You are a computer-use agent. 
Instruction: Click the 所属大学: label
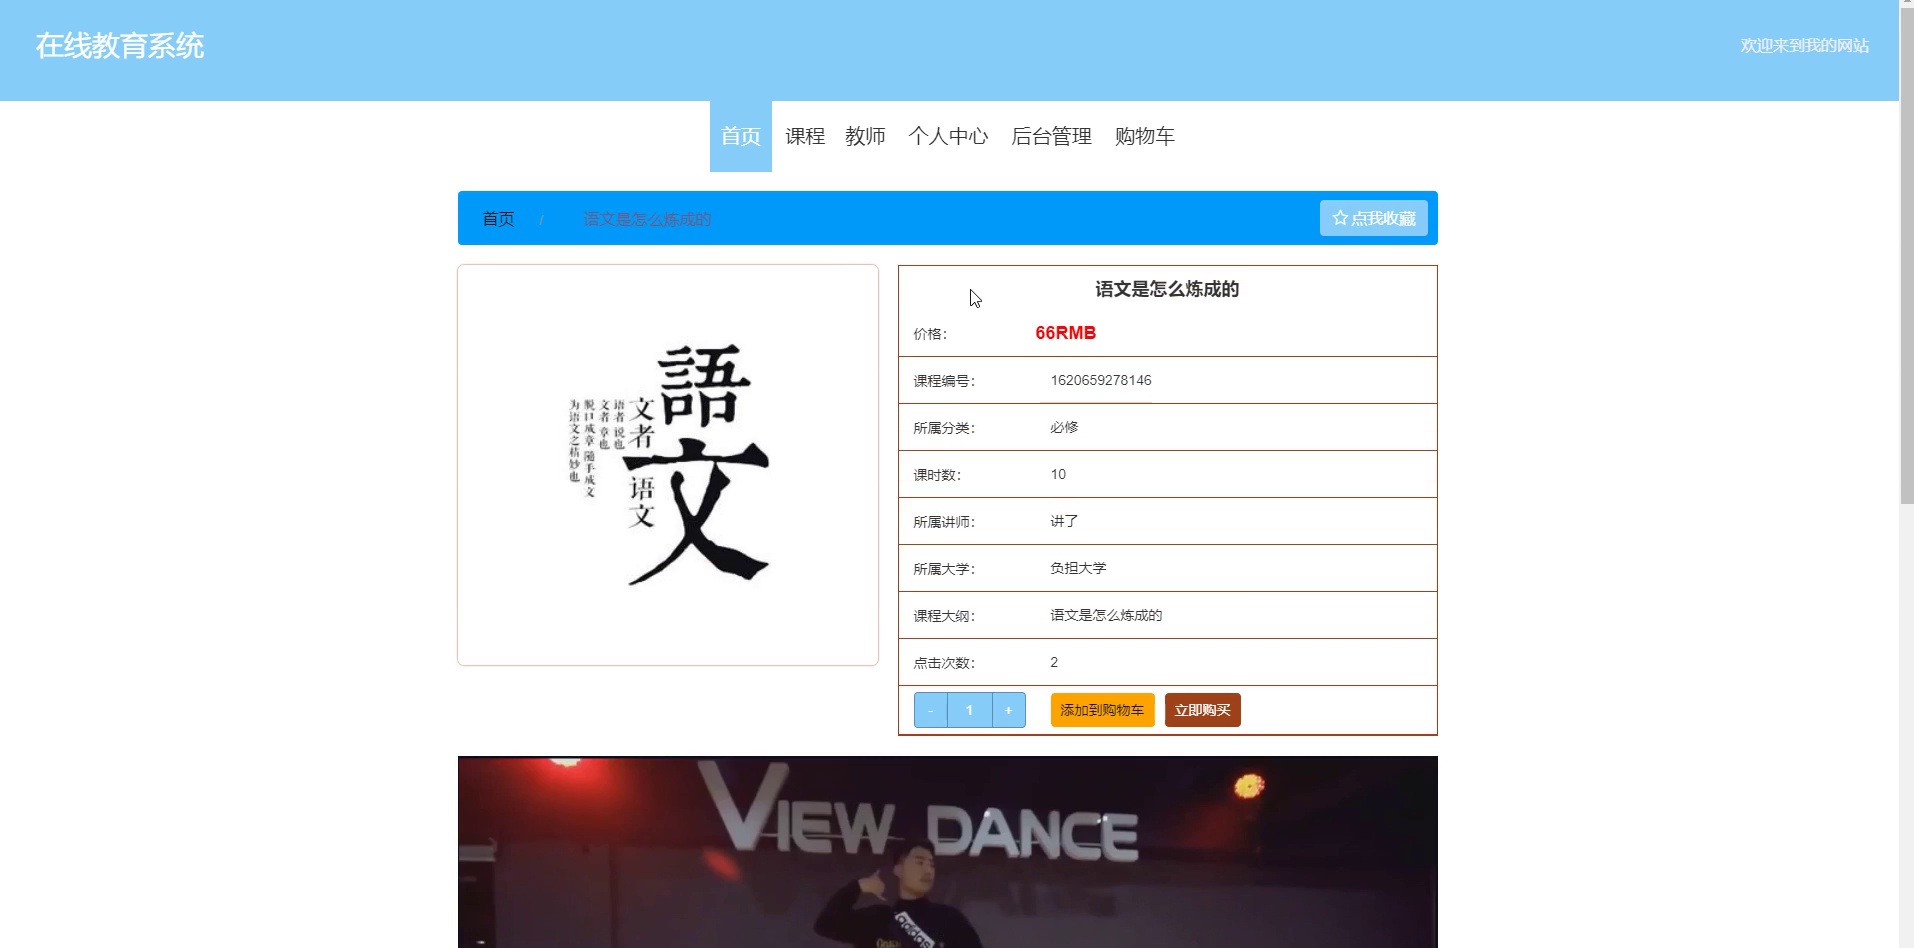tap(944, 569)
